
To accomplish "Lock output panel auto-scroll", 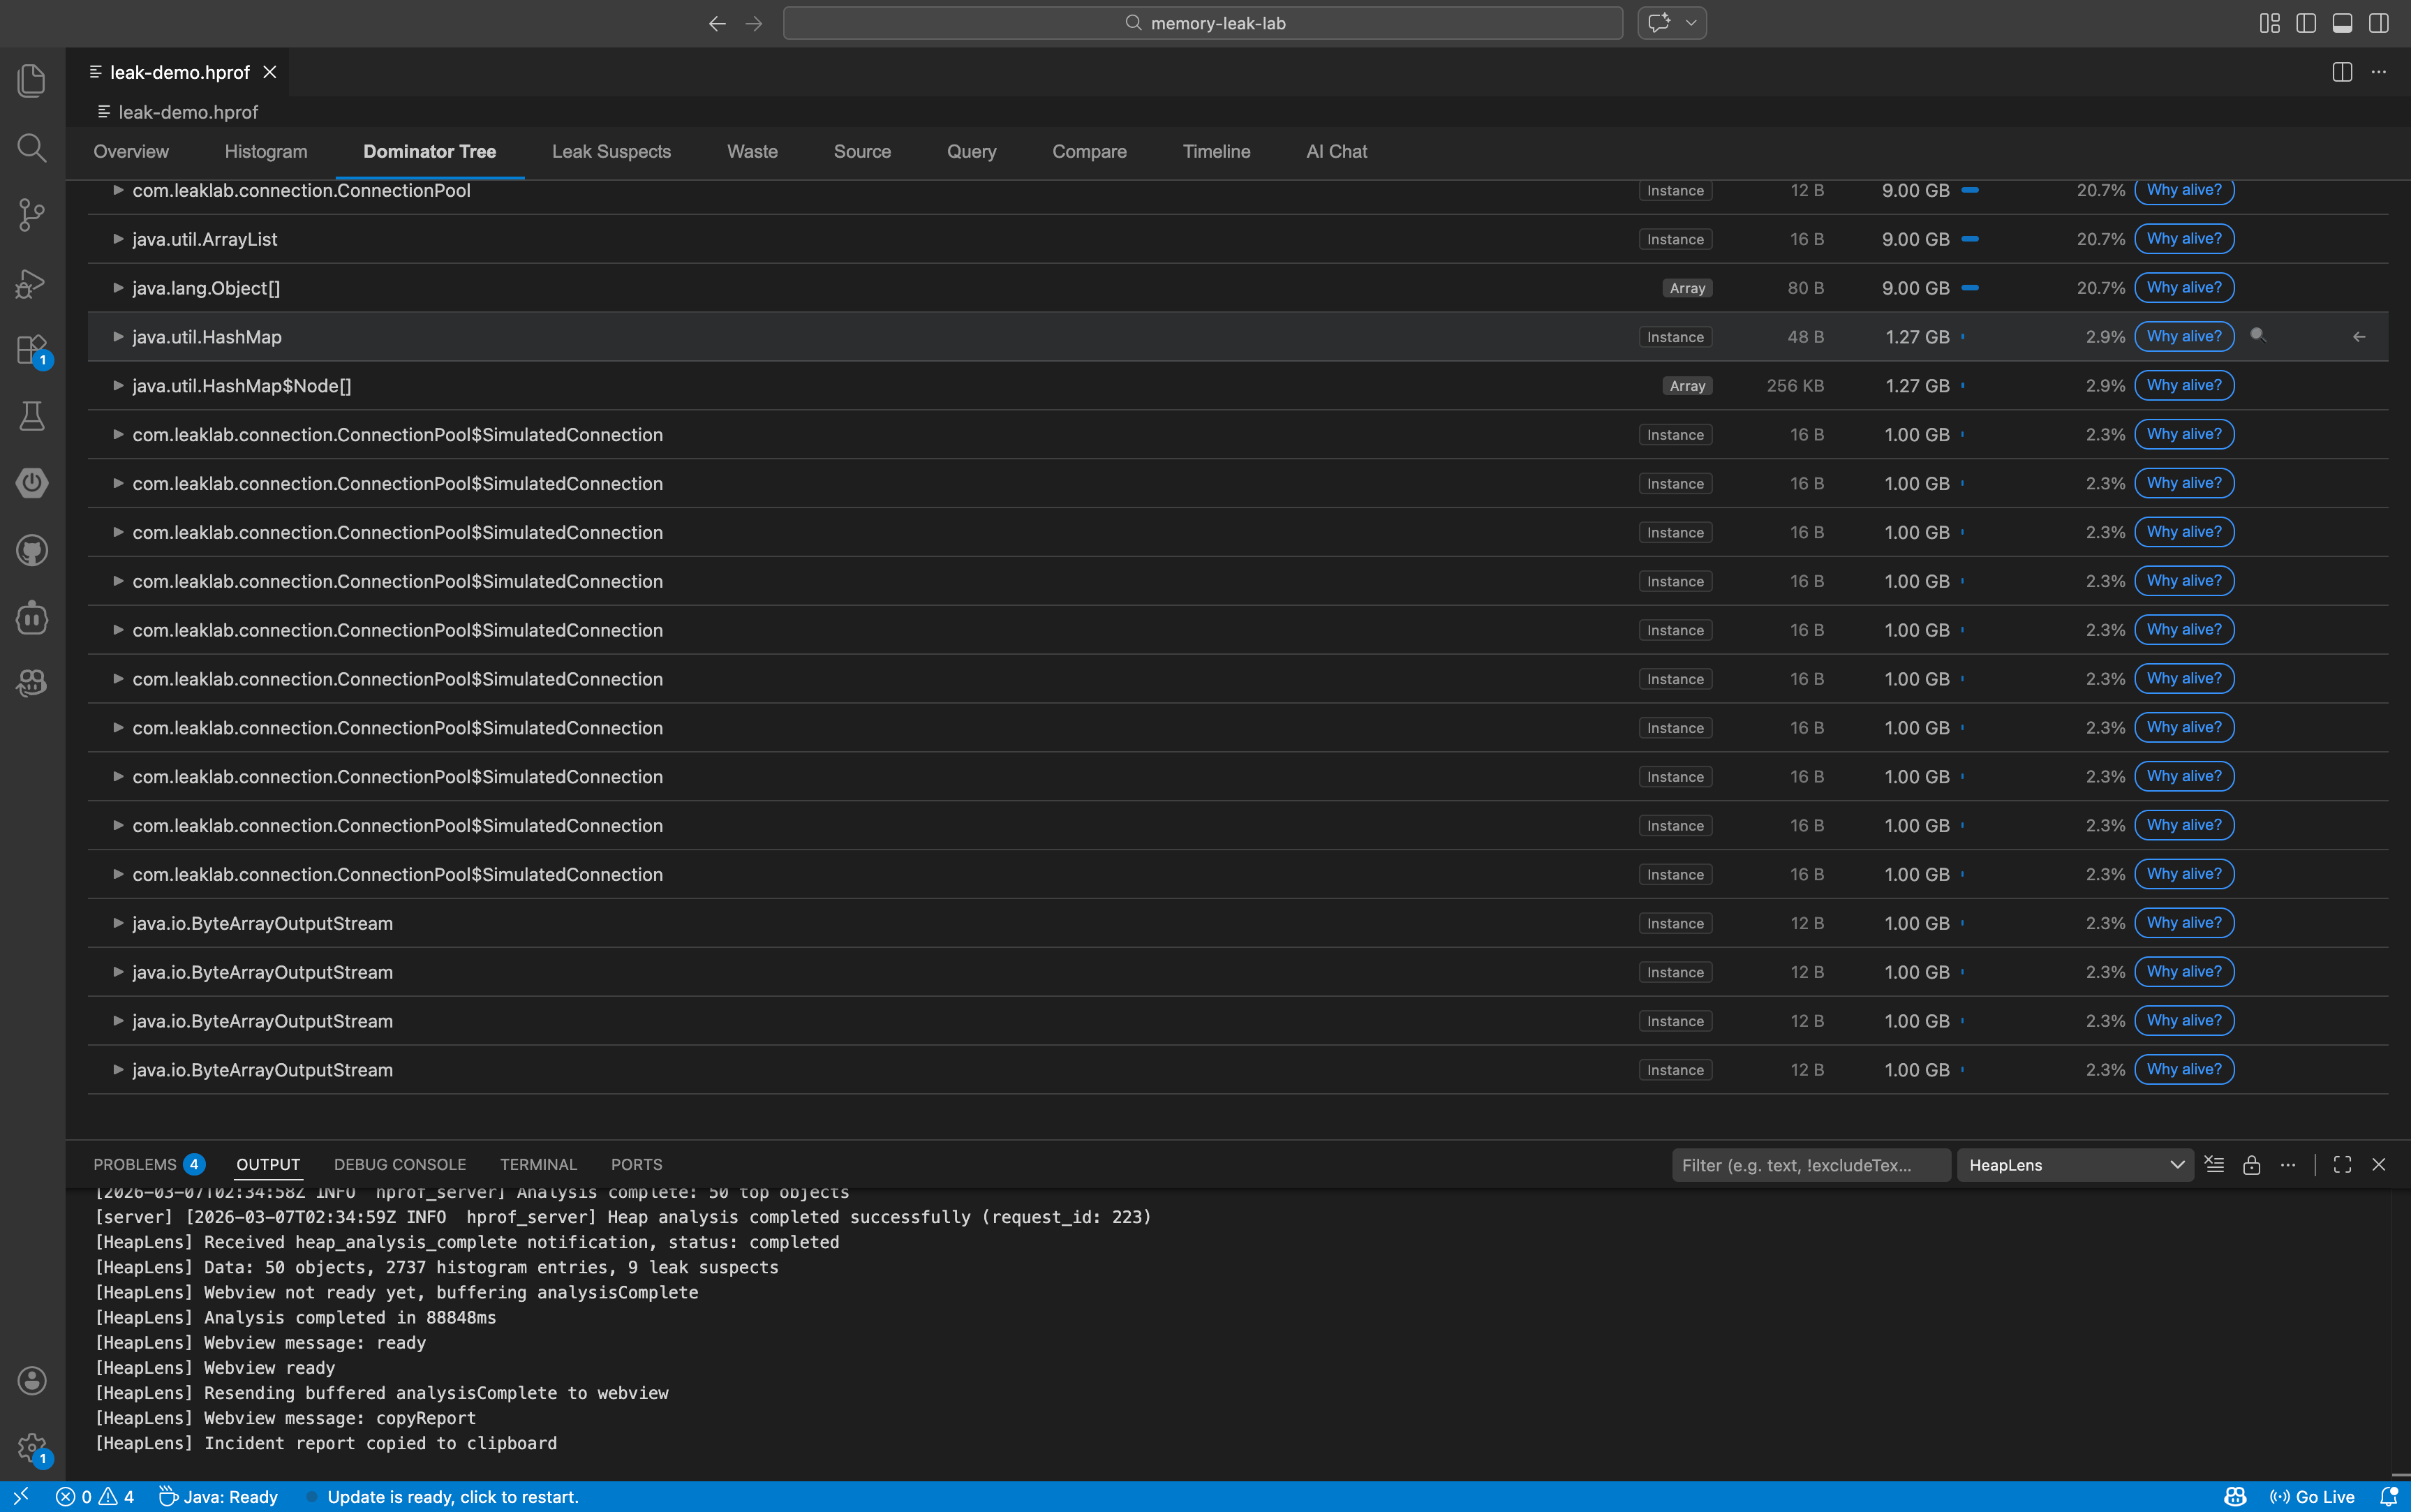I will (x=2251, y=1165).
